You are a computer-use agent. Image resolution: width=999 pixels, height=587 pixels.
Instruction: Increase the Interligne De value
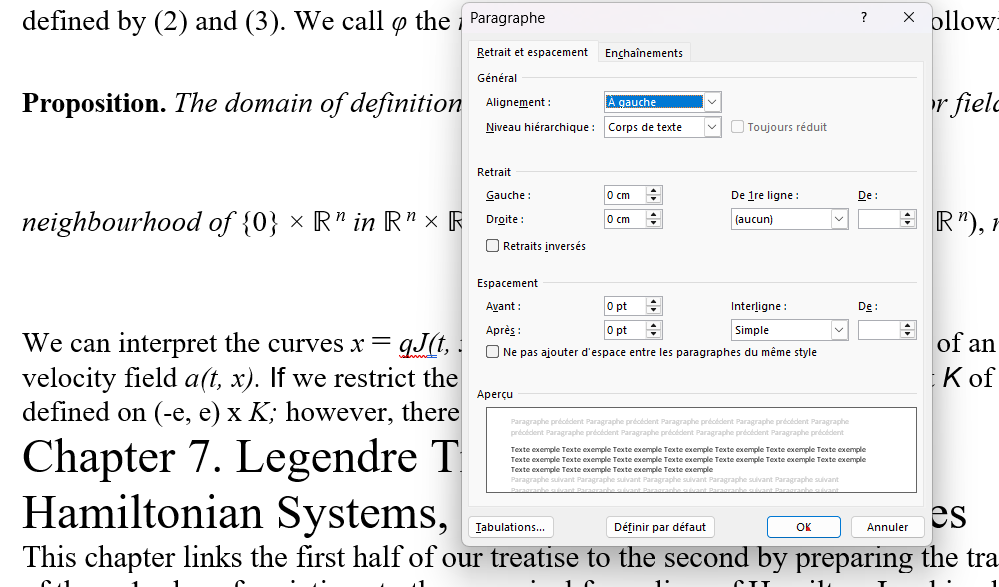[908, 326]
